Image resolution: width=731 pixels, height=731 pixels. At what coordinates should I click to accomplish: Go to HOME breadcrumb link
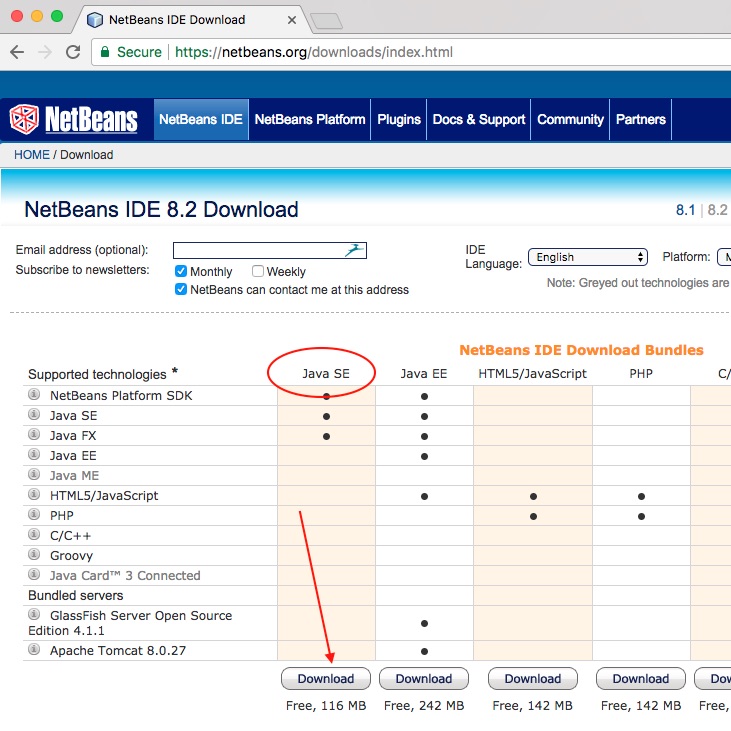(x=32, y=155)
